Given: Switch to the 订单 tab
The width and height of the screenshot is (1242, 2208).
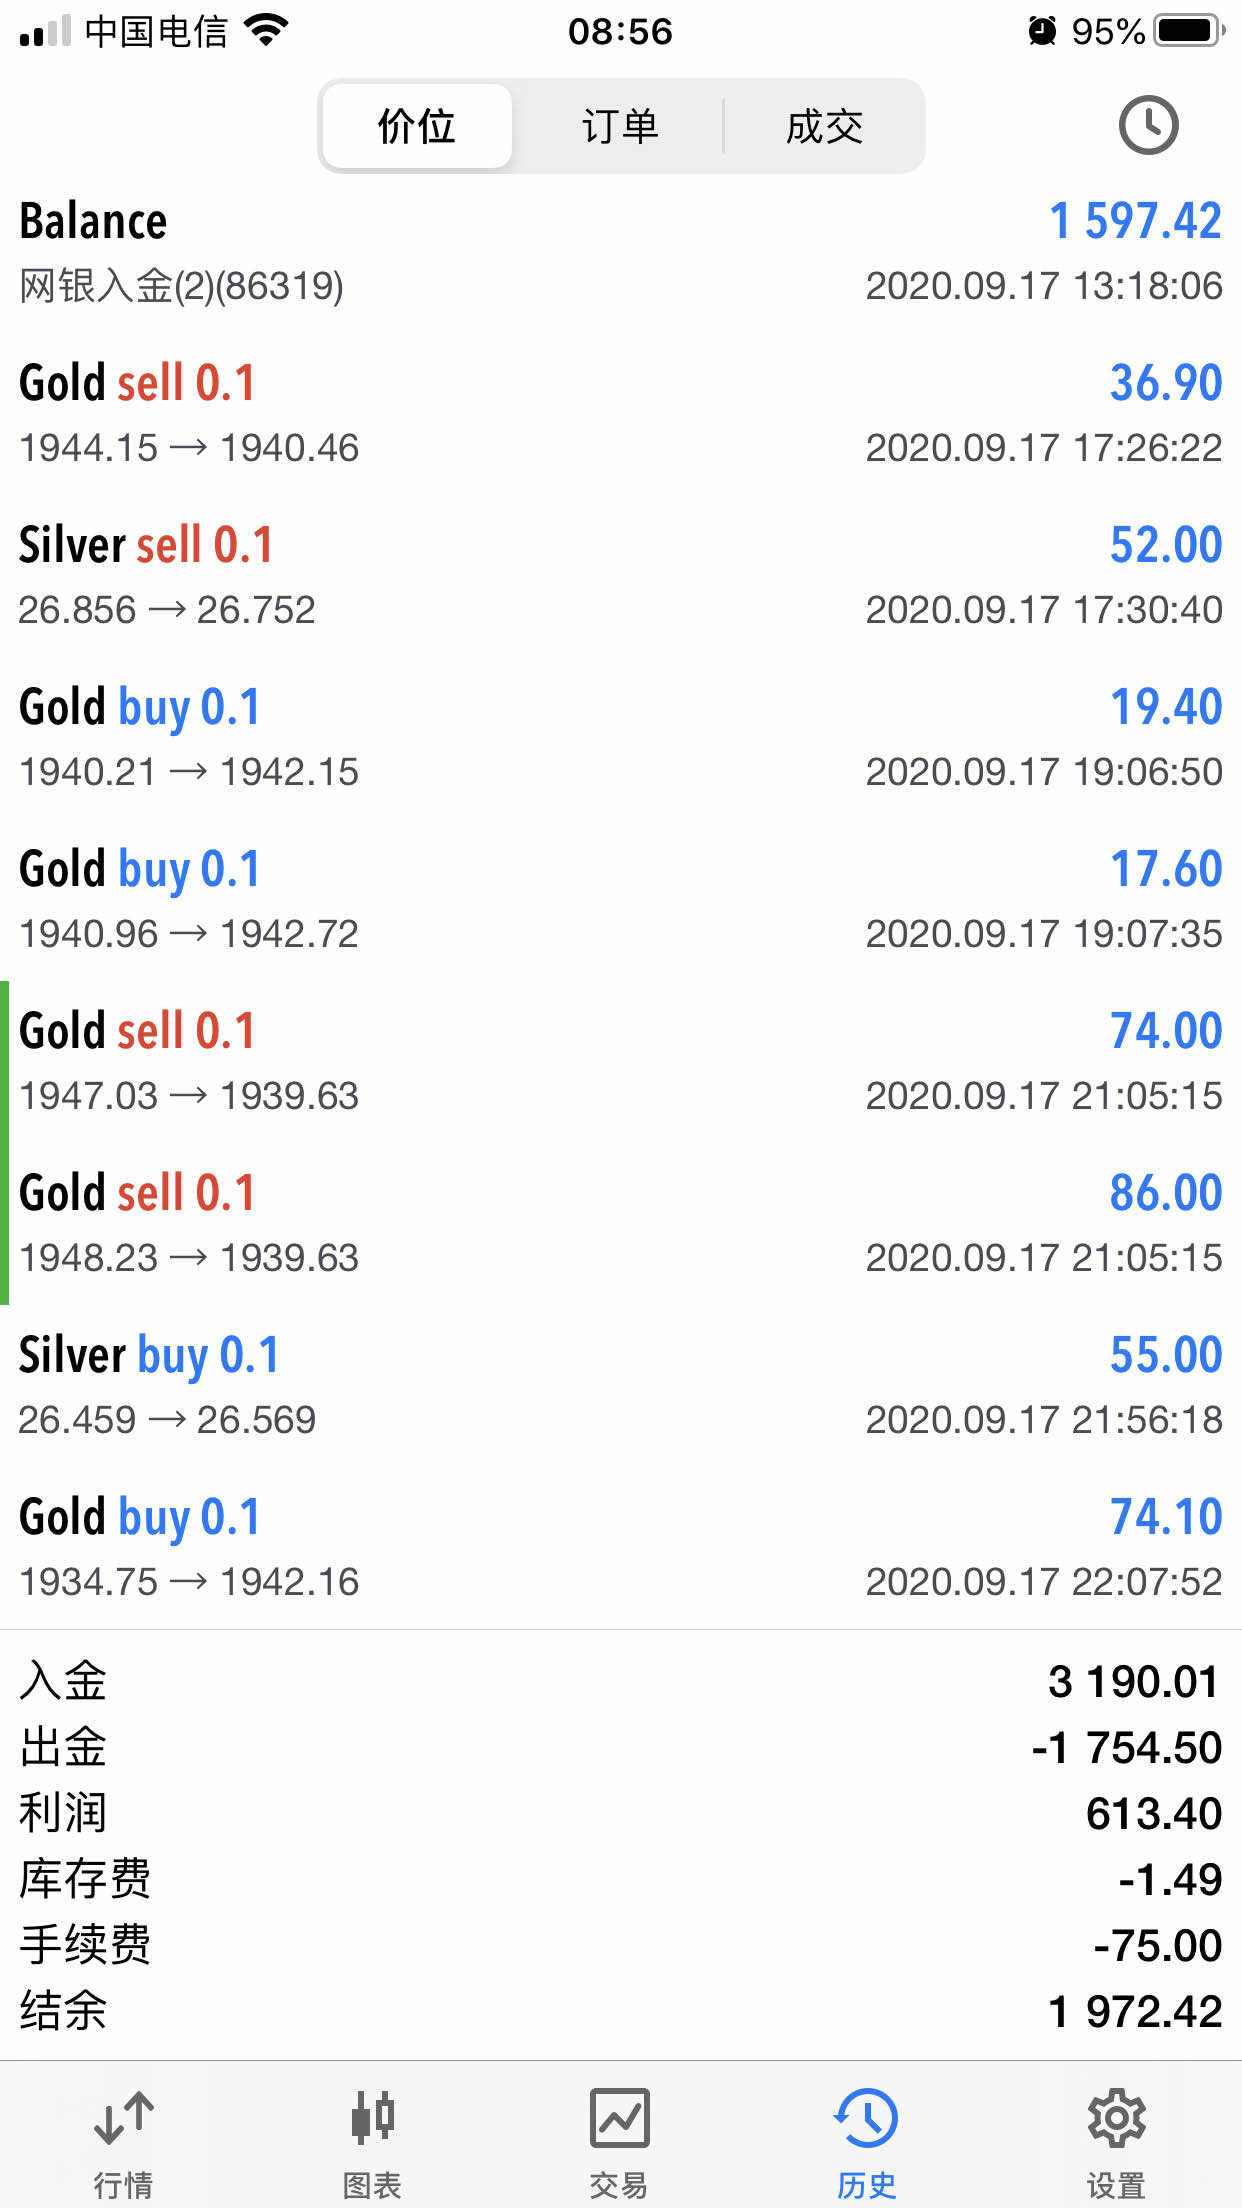Looking at the screenshot, I should (x=620, y=127).
